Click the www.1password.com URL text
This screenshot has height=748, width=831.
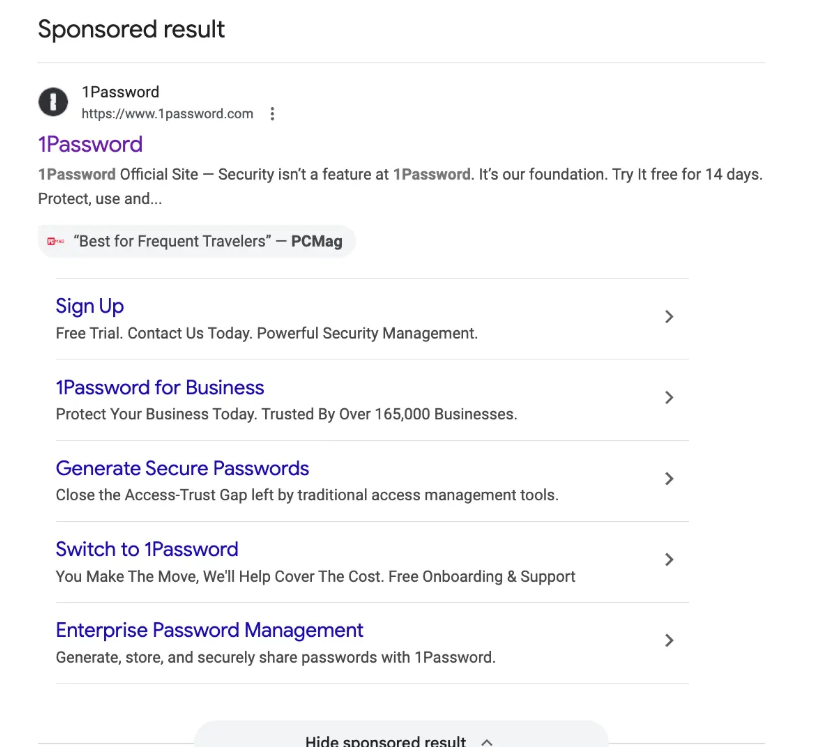click(167, 114)
